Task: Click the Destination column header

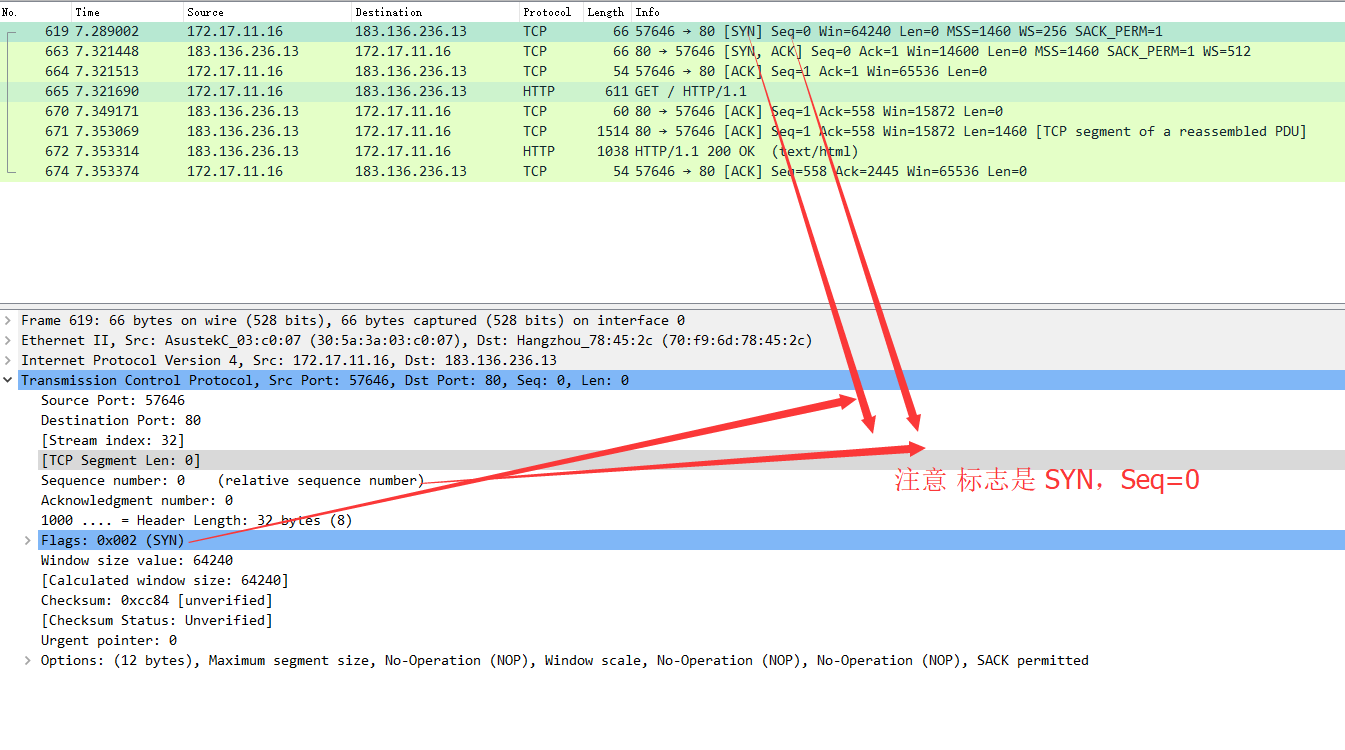Action: point(435,12)
